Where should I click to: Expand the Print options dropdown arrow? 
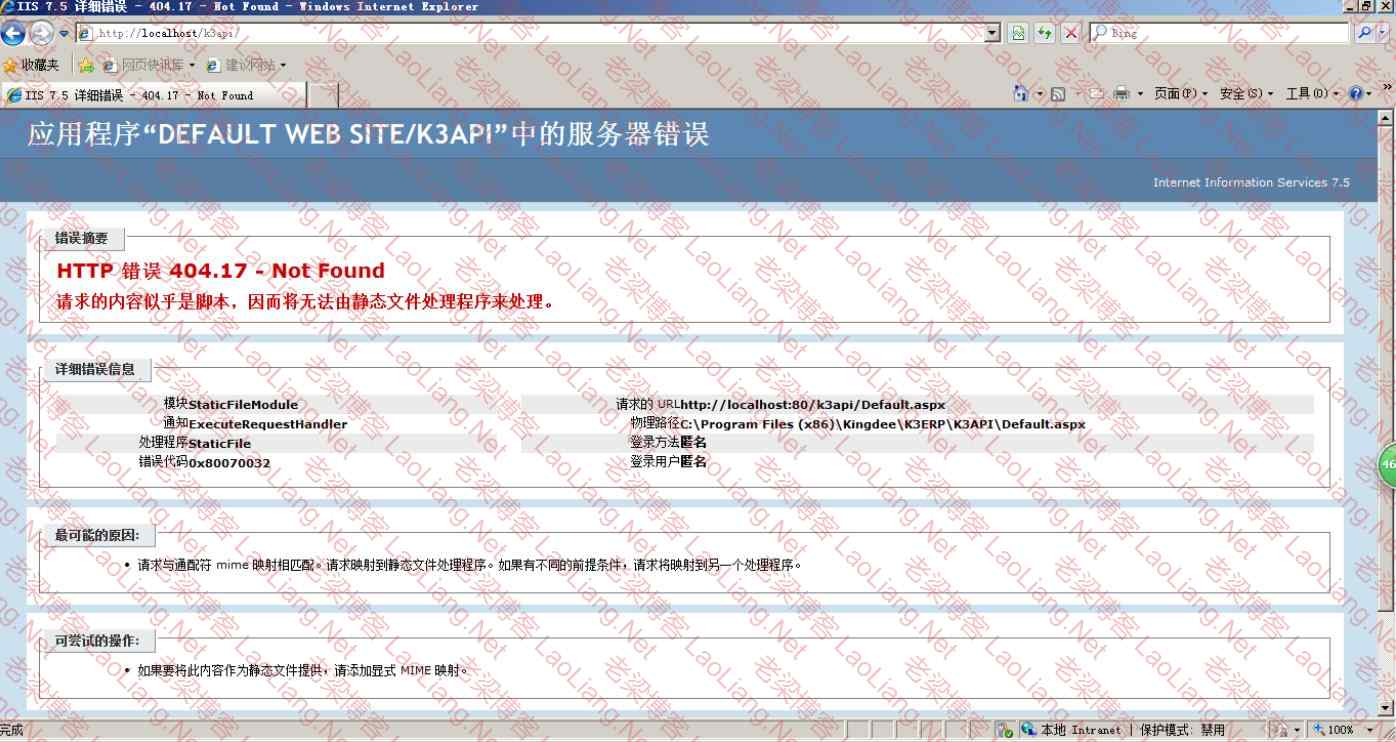(1140, 94)
